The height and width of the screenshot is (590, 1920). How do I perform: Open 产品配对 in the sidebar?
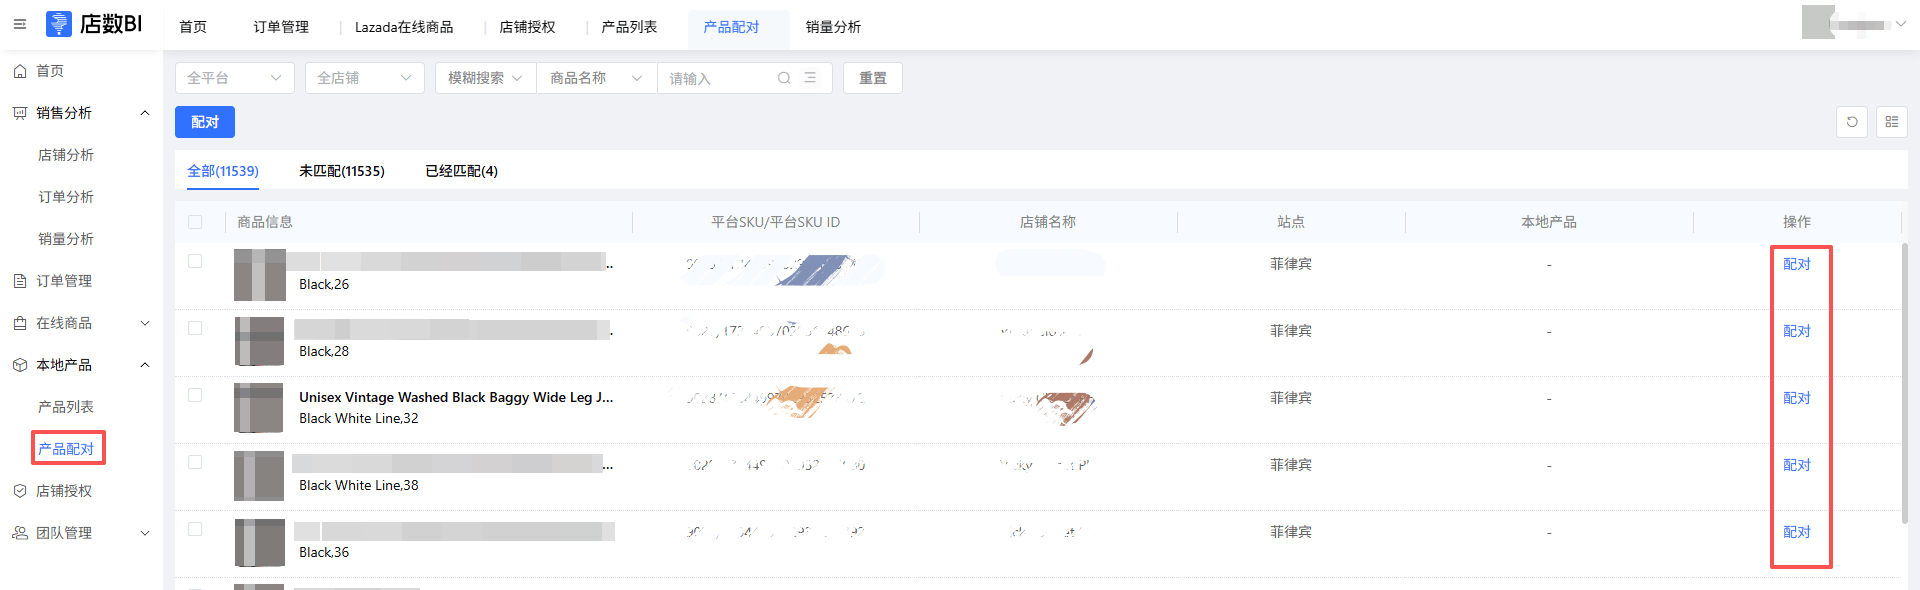(x=66, y=449)
